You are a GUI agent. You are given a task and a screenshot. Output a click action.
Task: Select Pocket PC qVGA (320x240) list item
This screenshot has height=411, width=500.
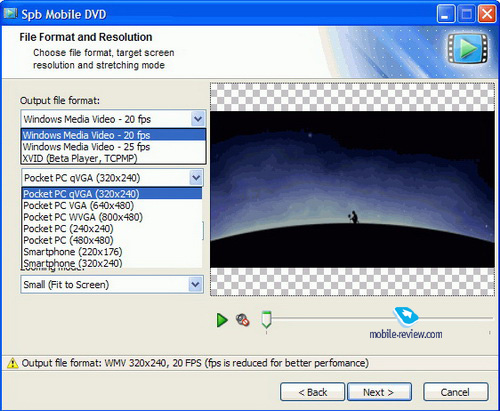[x=112, y=194]
